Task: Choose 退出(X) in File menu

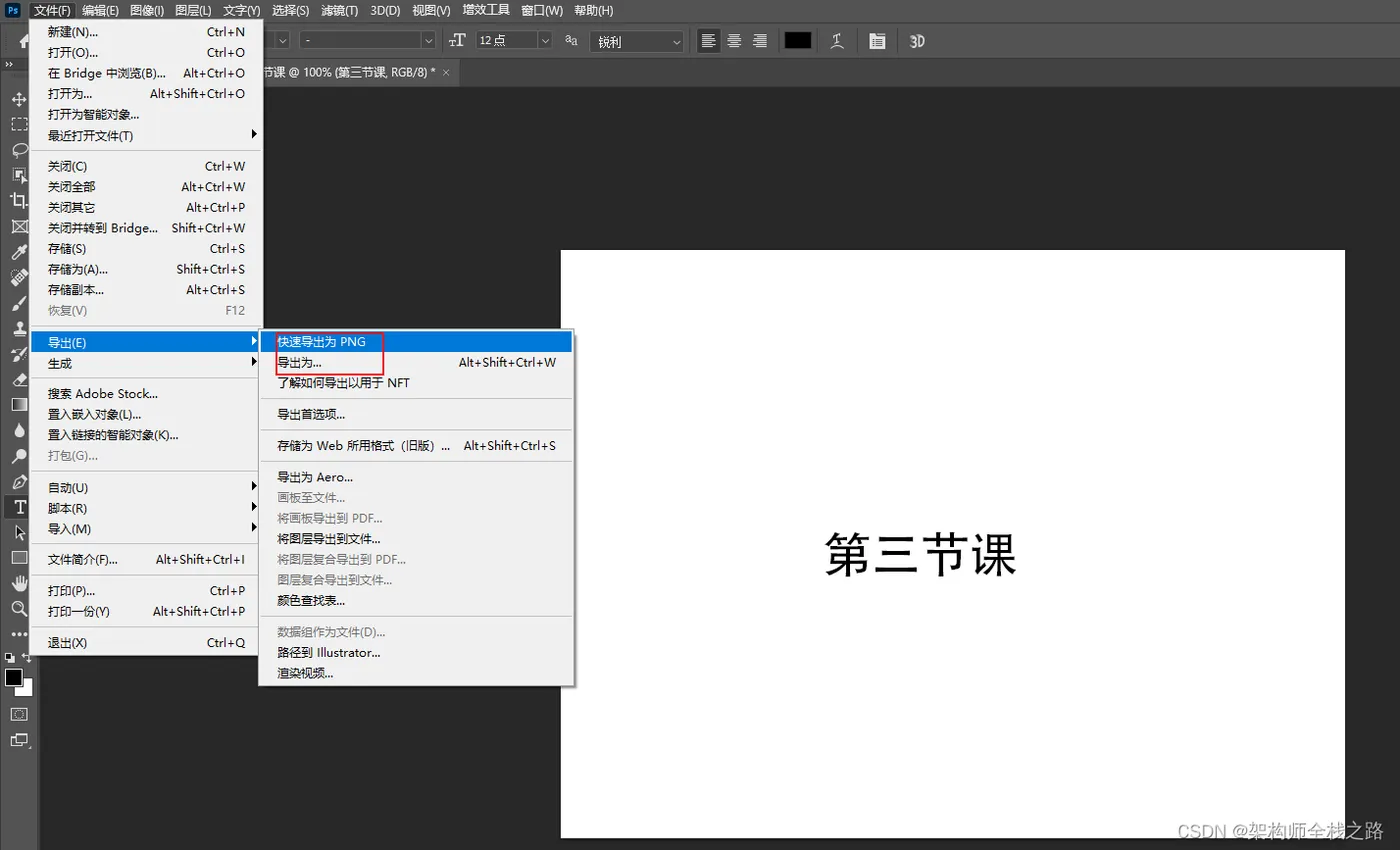Action: [x=146, y=643]
